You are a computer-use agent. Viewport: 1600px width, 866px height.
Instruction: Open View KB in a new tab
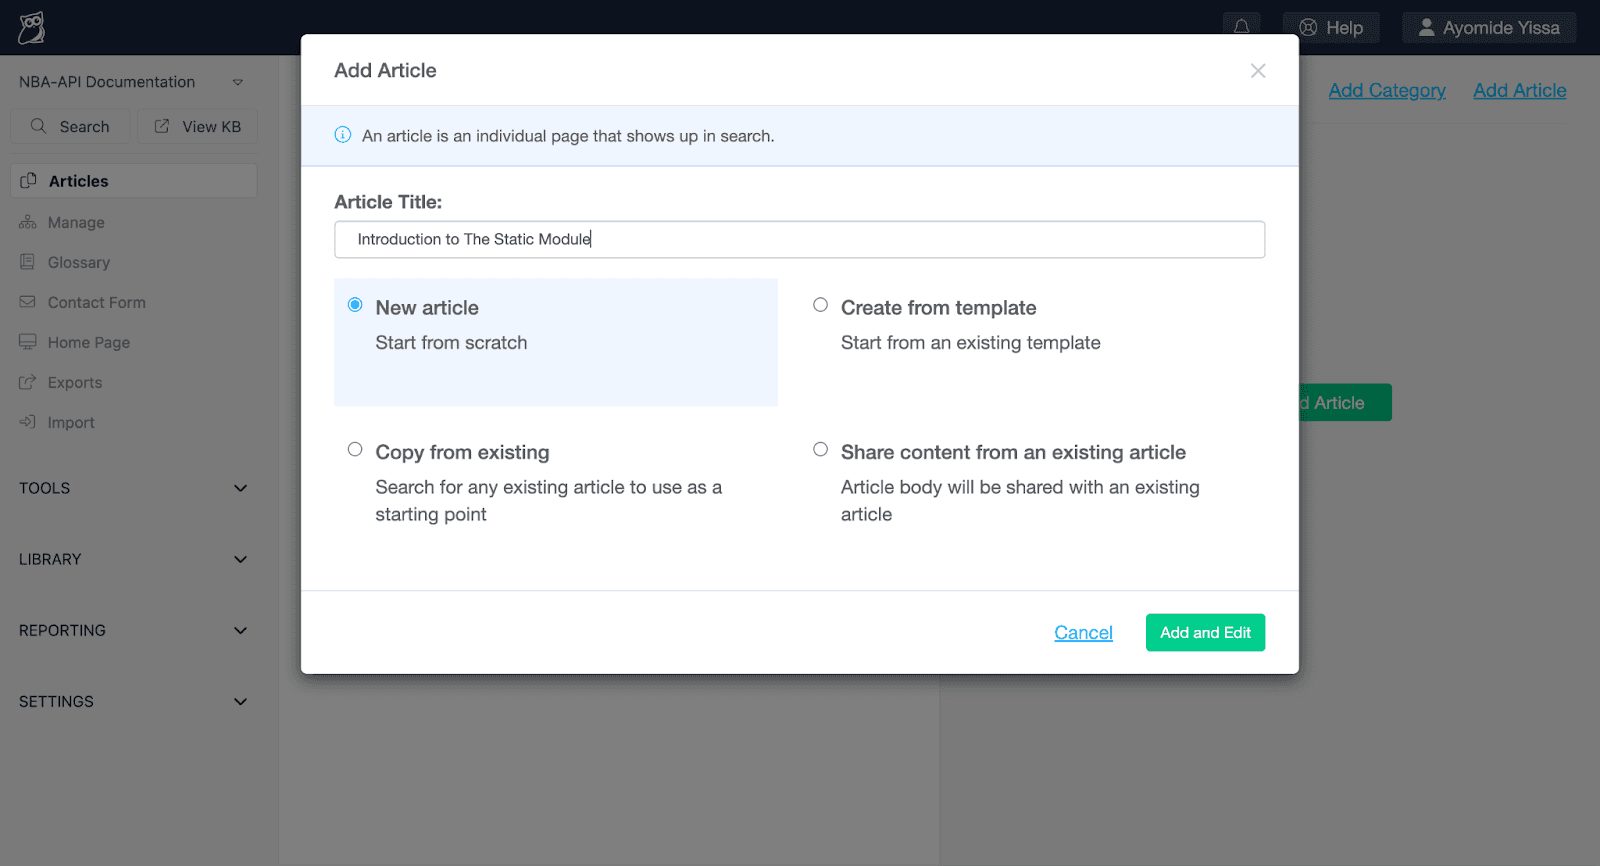(x=197, y=127)
